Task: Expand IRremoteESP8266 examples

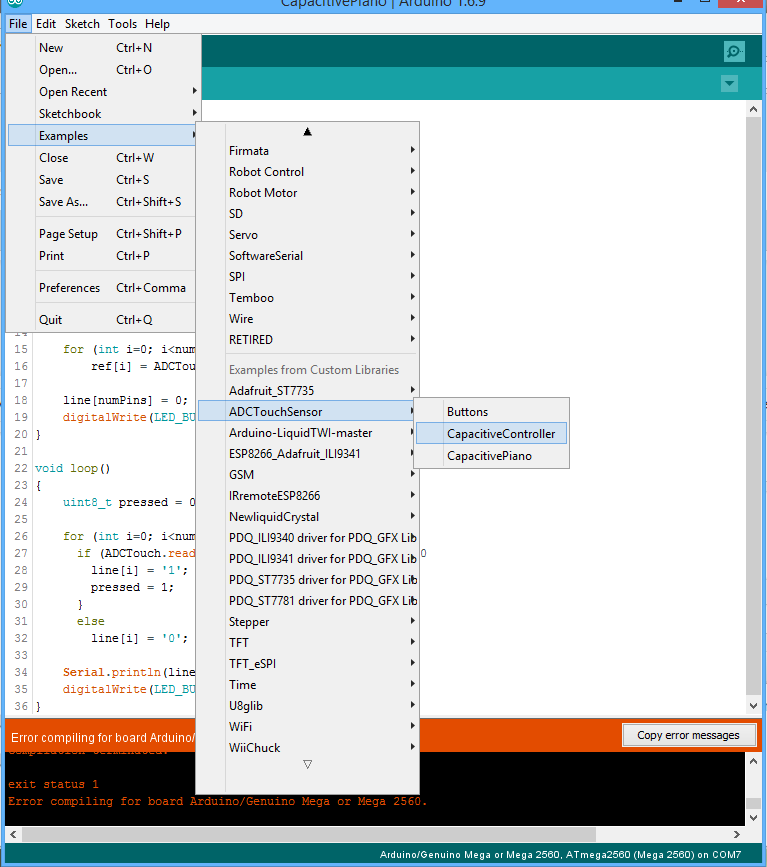Action: tap(308, 495)
